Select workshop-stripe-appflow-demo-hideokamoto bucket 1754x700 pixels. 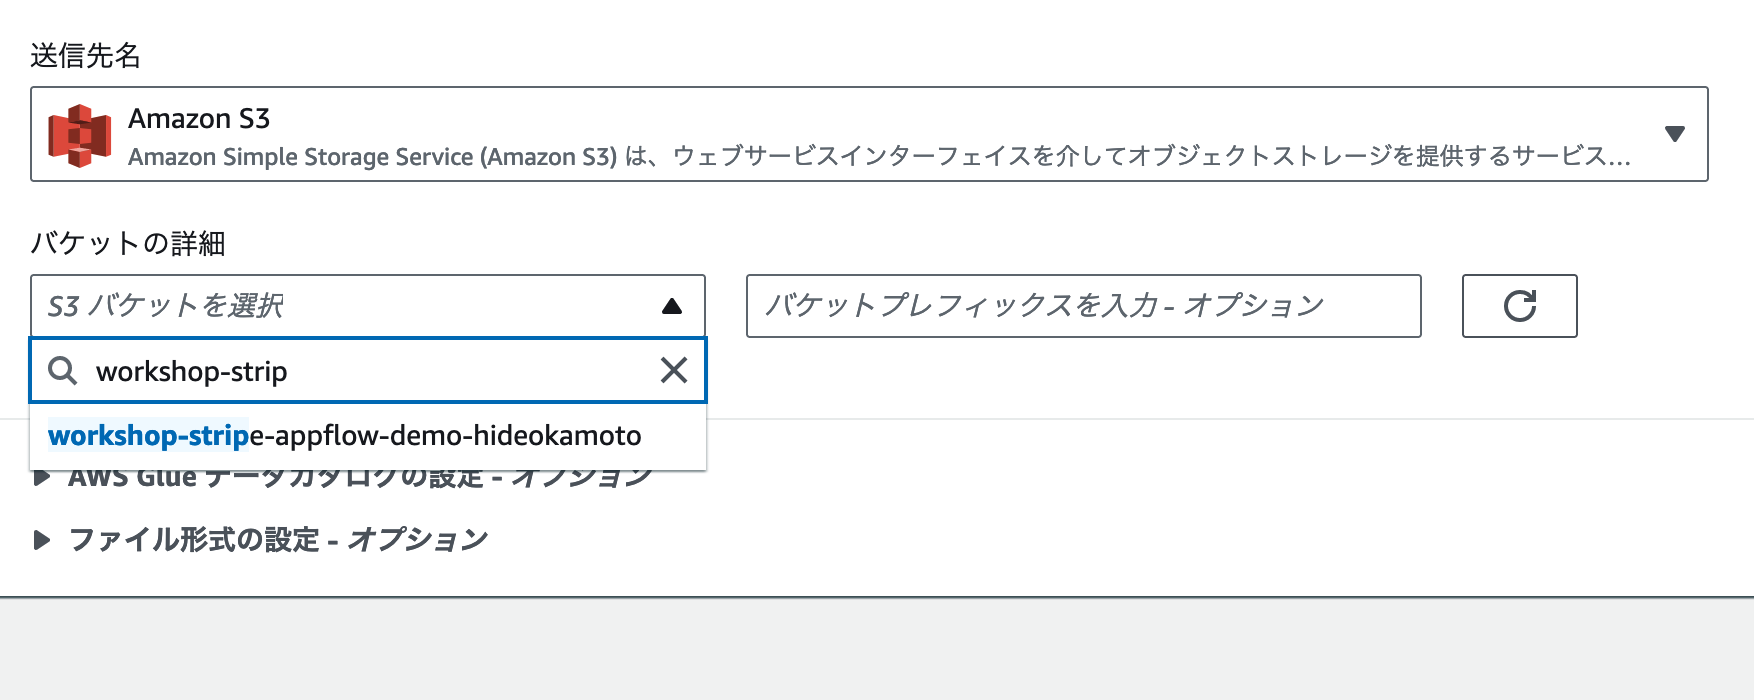click(368, 436)
